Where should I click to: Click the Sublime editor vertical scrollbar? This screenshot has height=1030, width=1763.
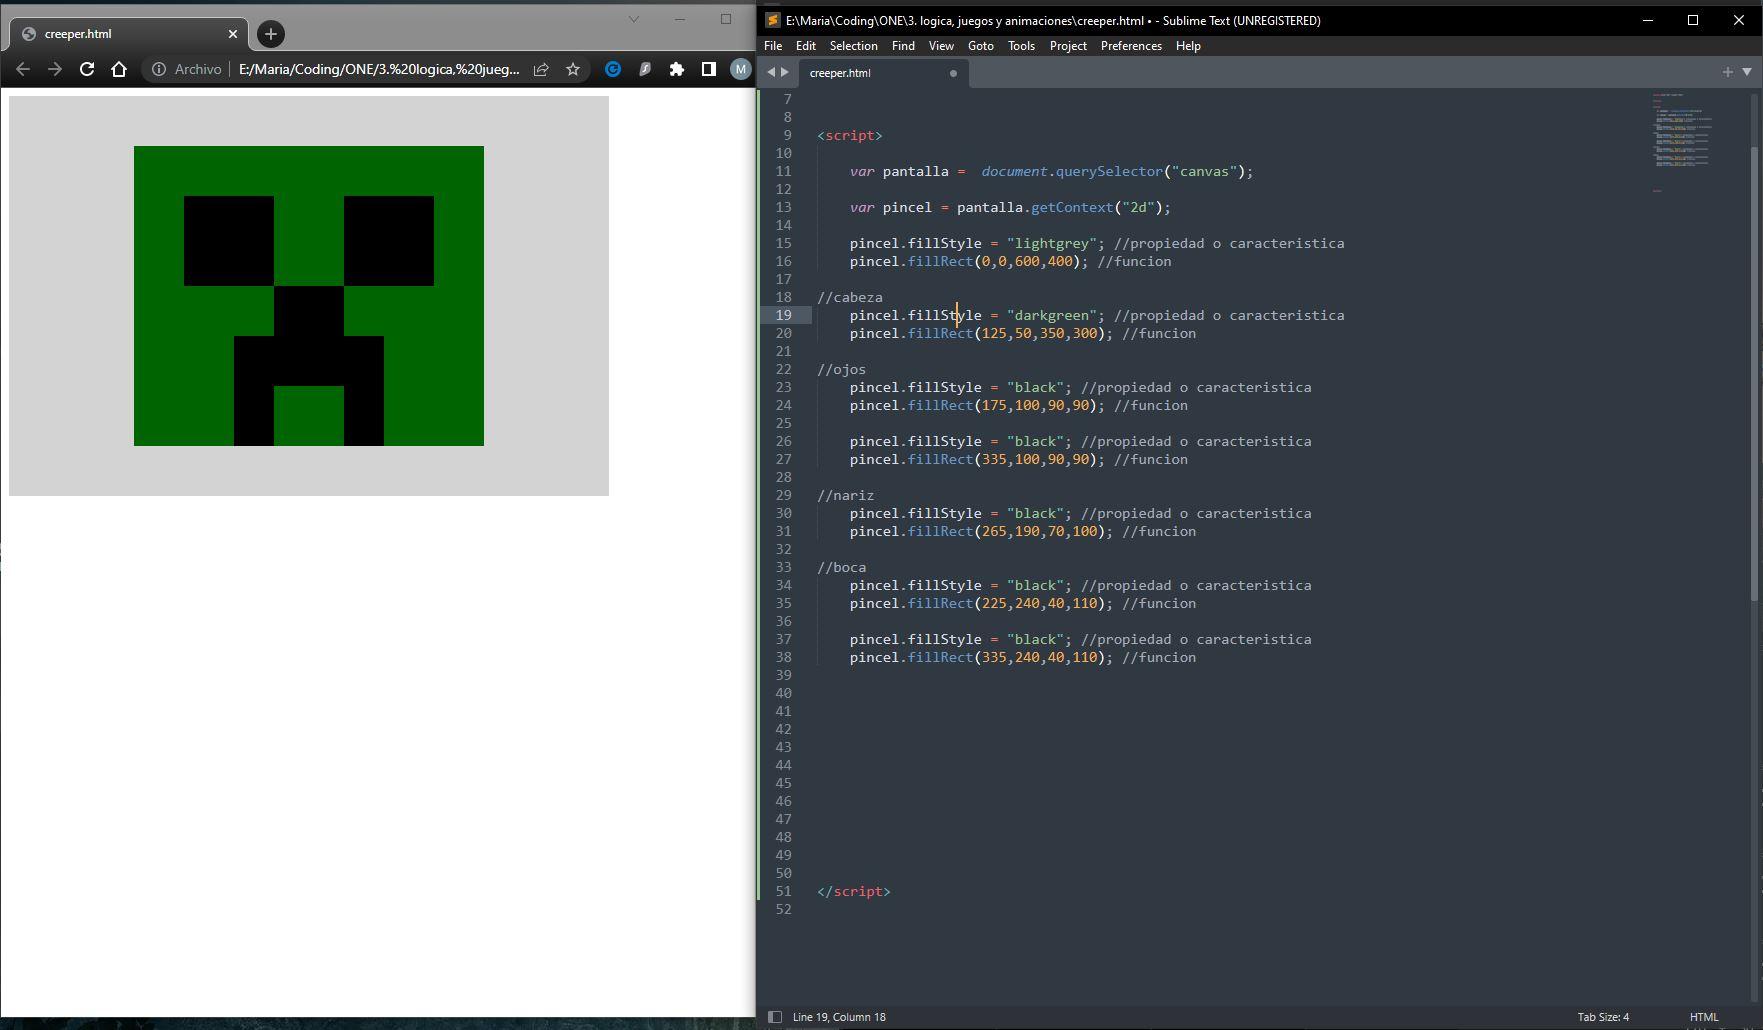pyautogui.click(x=1755, y=372)
